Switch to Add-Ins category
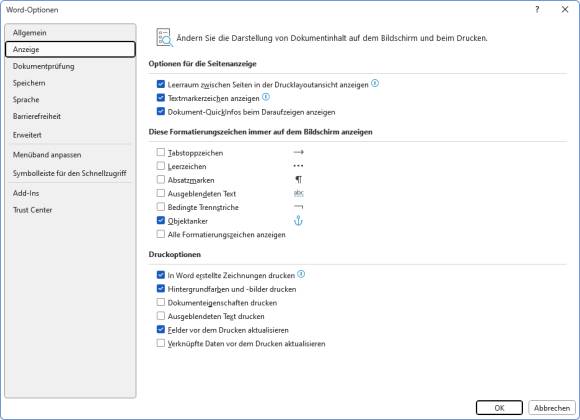 click(70, 193)
